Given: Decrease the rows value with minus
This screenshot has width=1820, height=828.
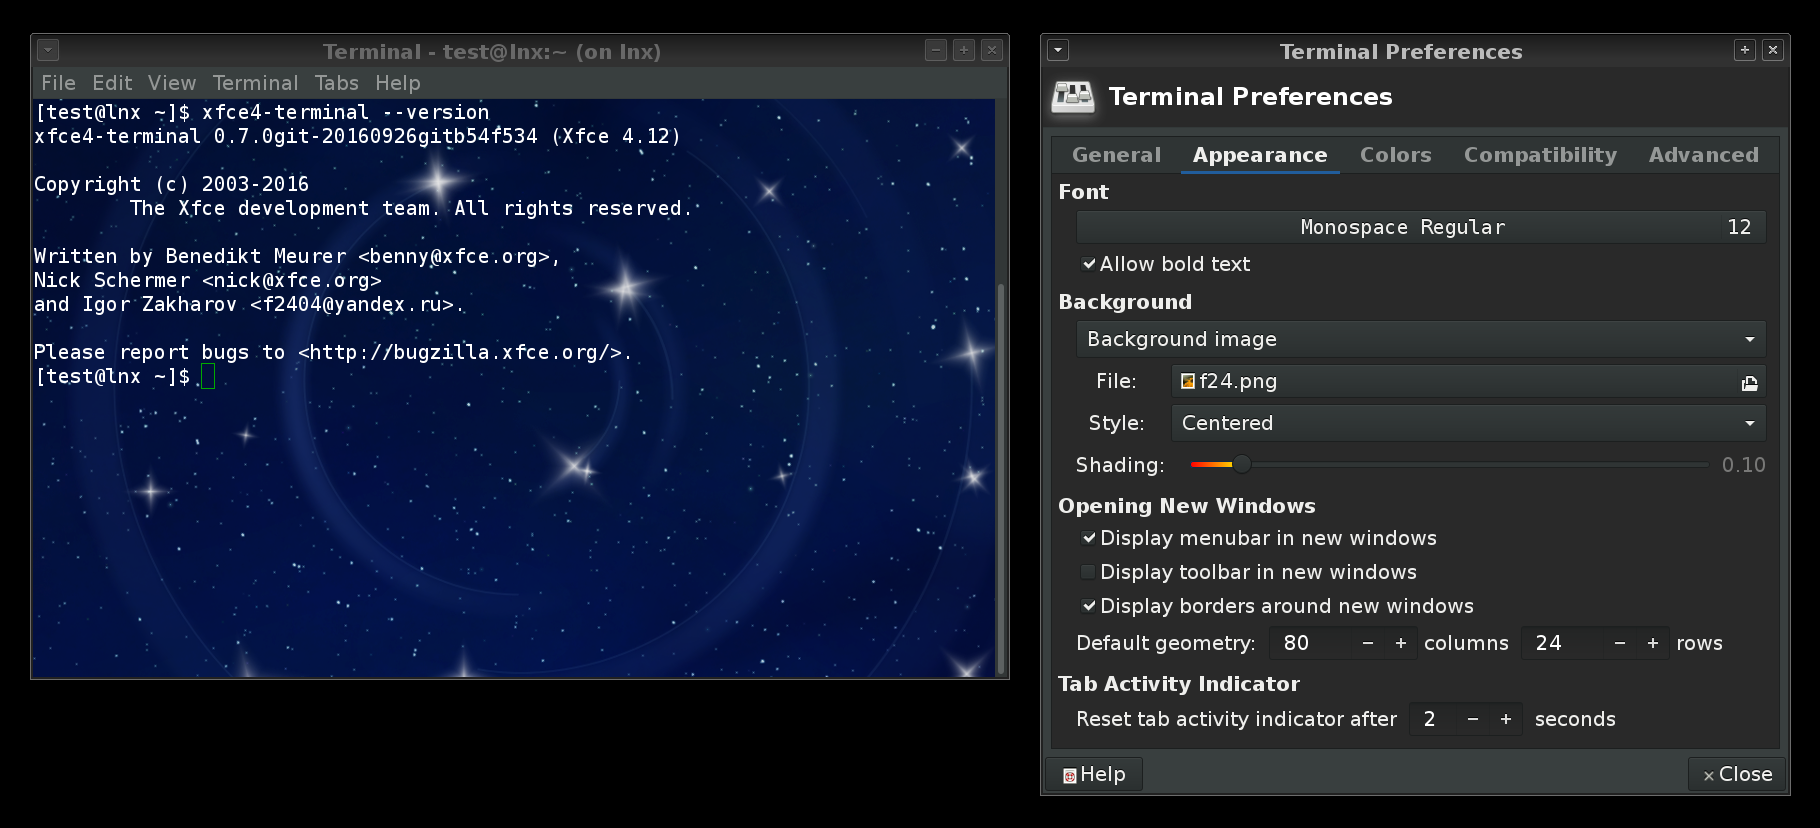Looking at the screenshot, I should tap(1619, 643).
